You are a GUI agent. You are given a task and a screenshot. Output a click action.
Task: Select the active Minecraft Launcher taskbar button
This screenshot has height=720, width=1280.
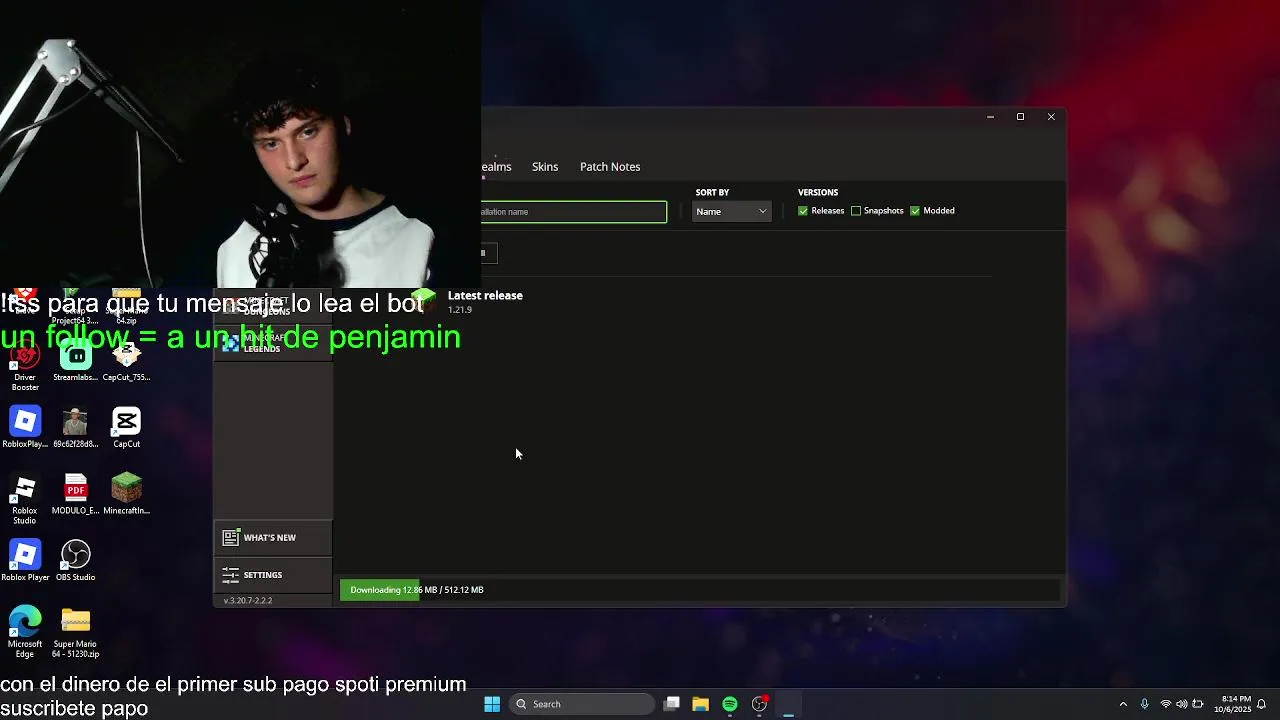coord(789,704)
